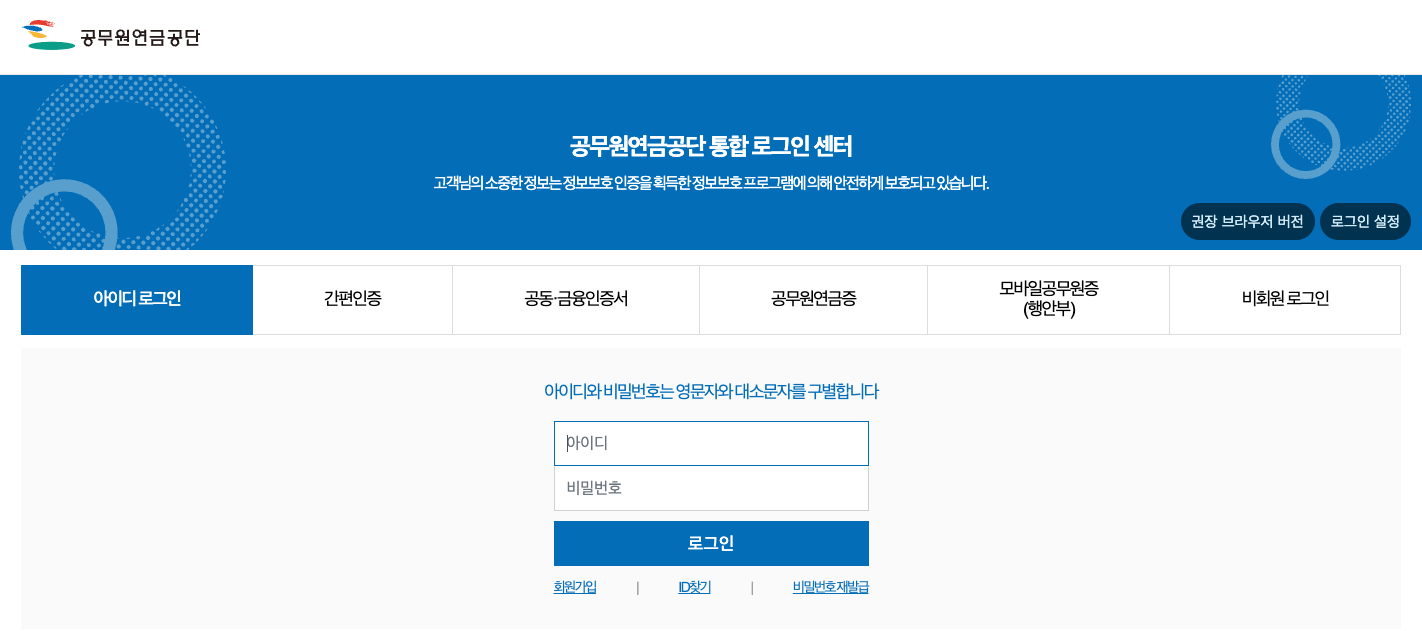Click the 공무원연금공단 logo
The width and height of the screenshot is (1422, 631).
(x=111, y=36)
